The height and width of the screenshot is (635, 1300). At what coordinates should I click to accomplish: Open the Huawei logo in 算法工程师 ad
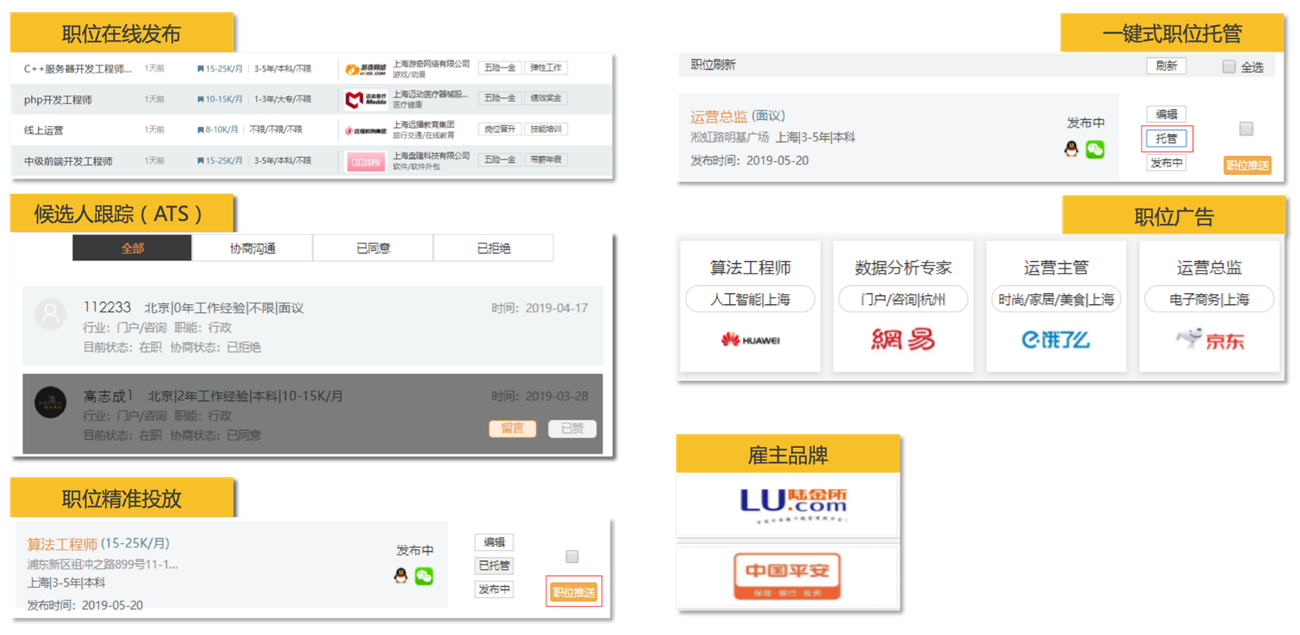point(750,340)
